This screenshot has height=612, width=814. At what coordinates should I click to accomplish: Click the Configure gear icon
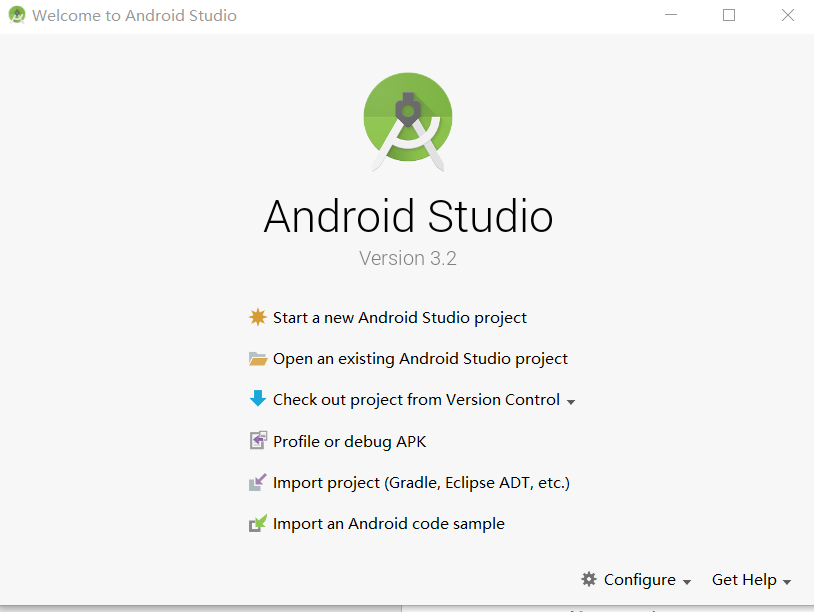589,579
